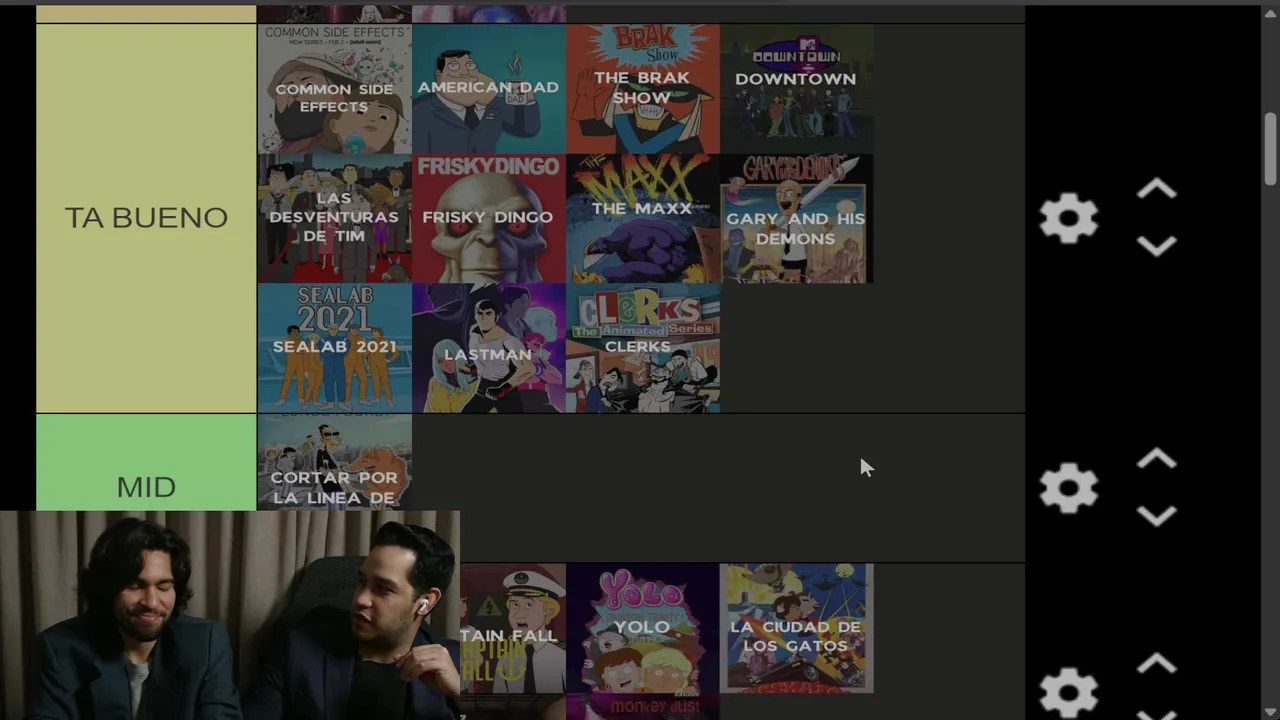Select Las Desventuras de Tim thumbnail

pyautogui.click(x=335, y=218)
